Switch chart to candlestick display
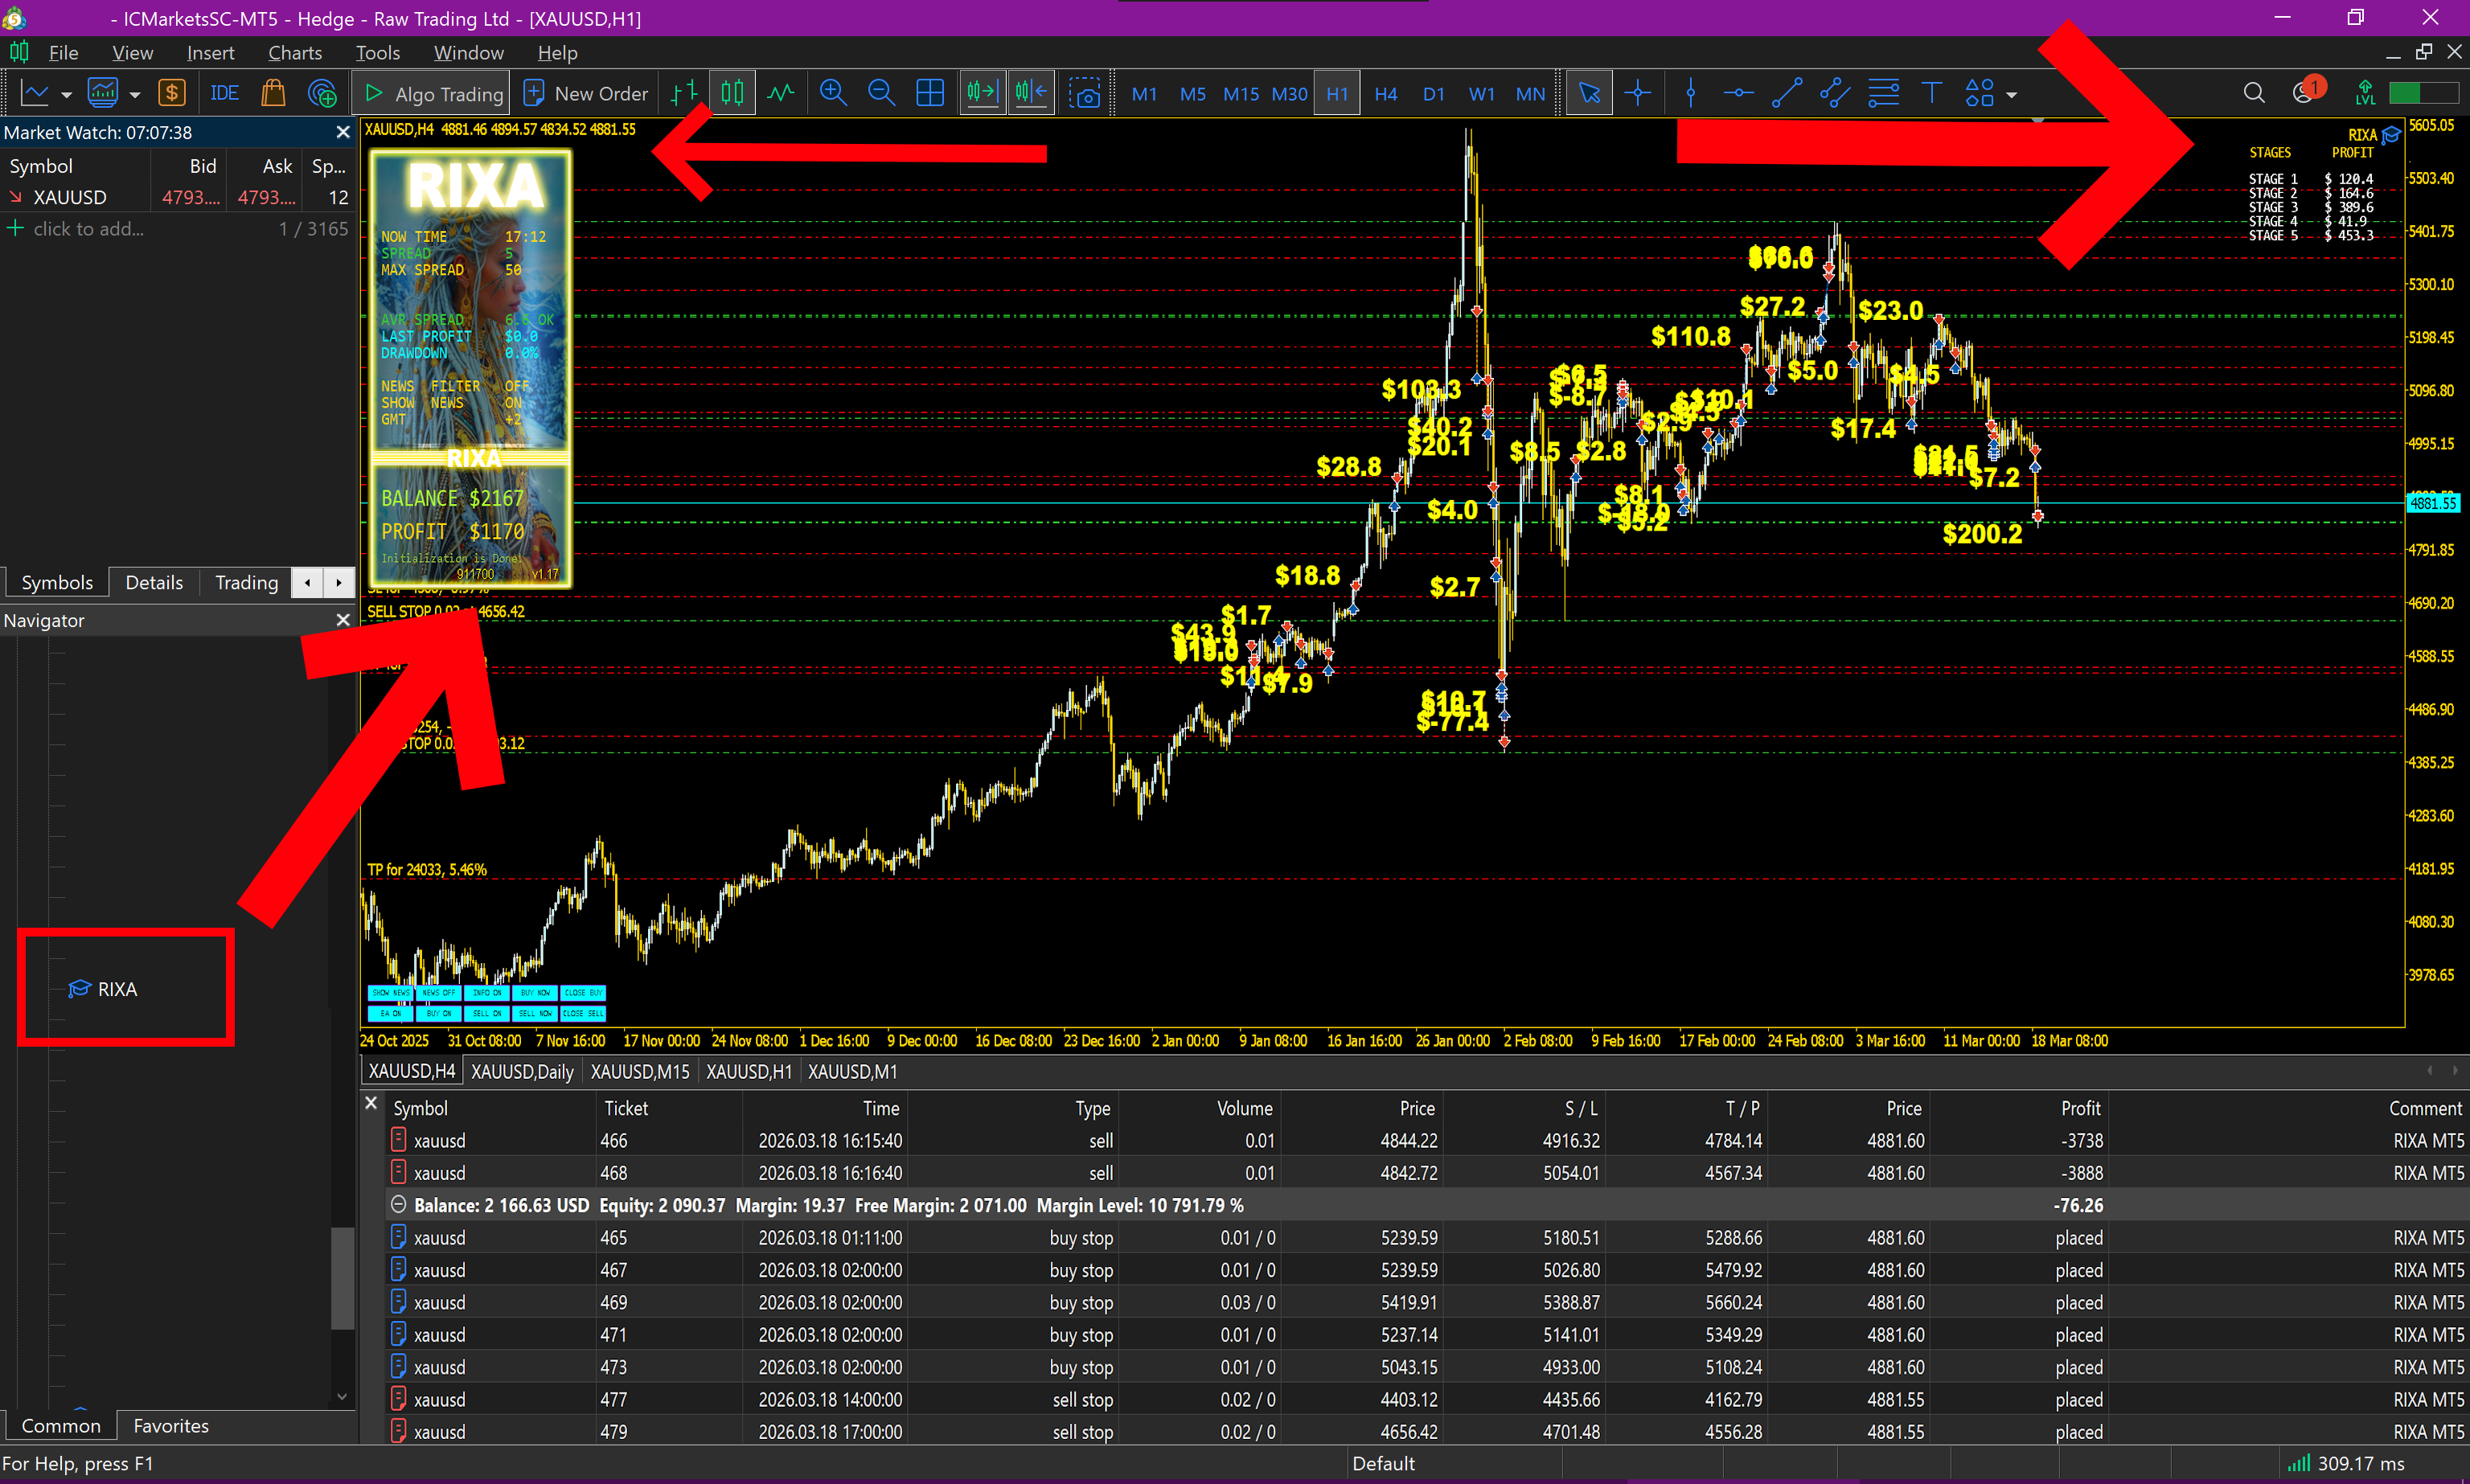 [733, 93]
